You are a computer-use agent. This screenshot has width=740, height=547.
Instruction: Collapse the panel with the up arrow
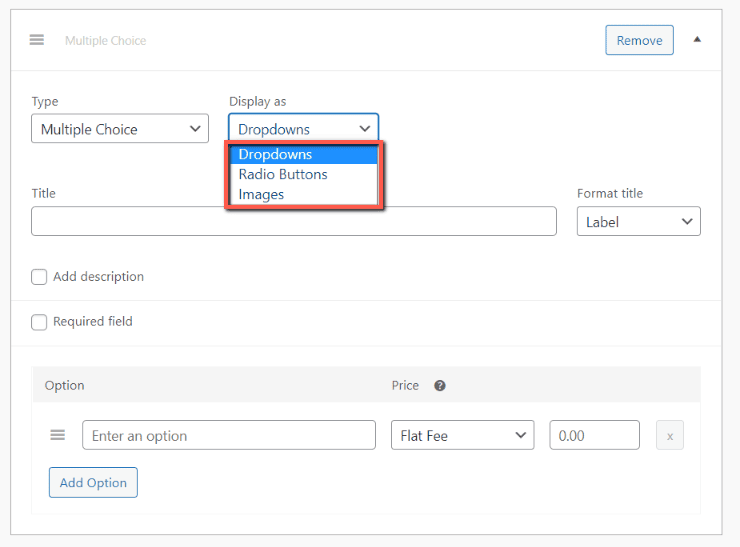(x=697, y=40)
